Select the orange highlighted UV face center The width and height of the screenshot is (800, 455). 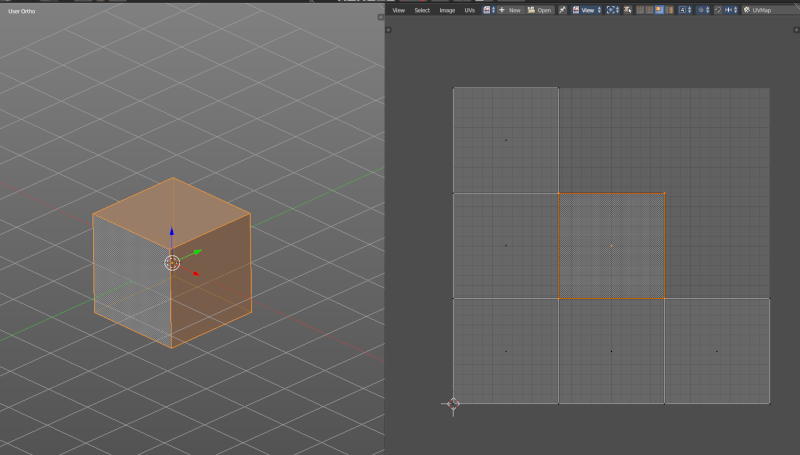pyautogui.click(x=611, y=246)
